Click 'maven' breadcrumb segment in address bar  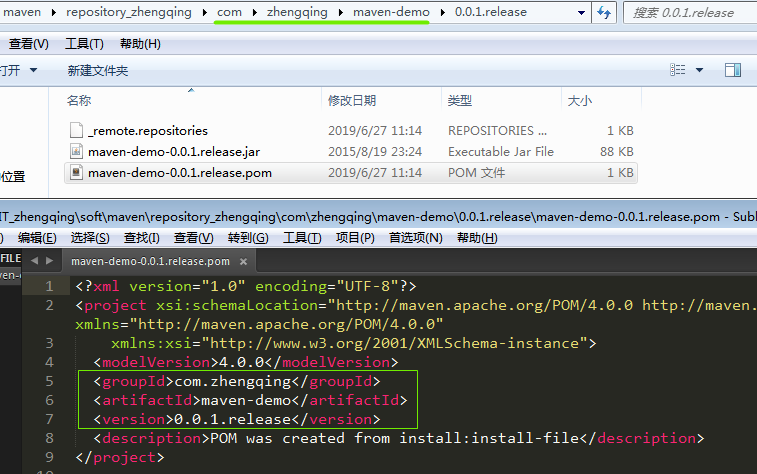tap(22, 12)
